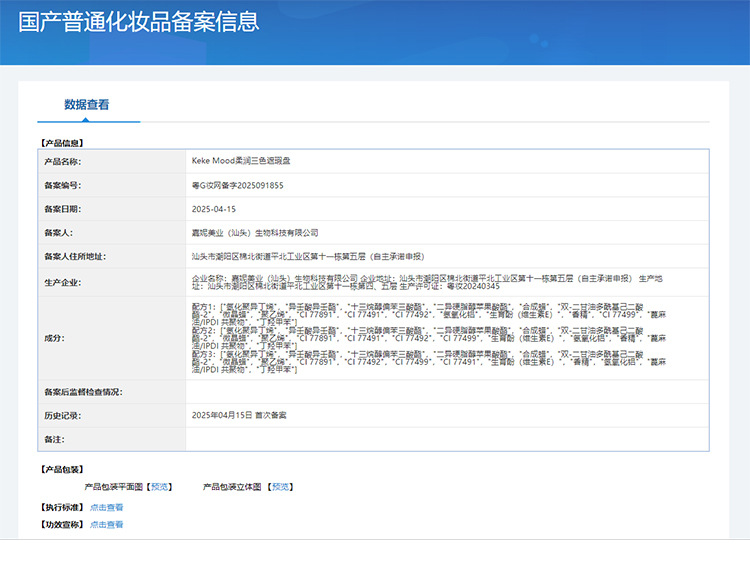This screenshot has width=750, height=570.
Task: Click the 备案人住所地址 row label
Action: tap(75, 257)
